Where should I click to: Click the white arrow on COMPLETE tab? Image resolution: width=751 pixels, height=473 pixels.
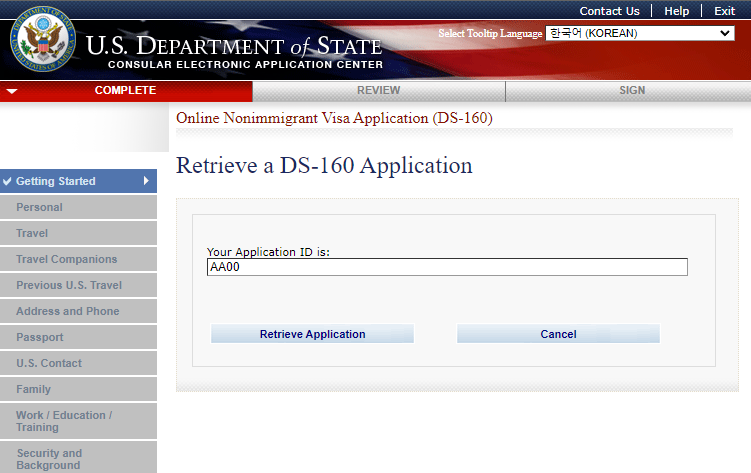(12, 91)
